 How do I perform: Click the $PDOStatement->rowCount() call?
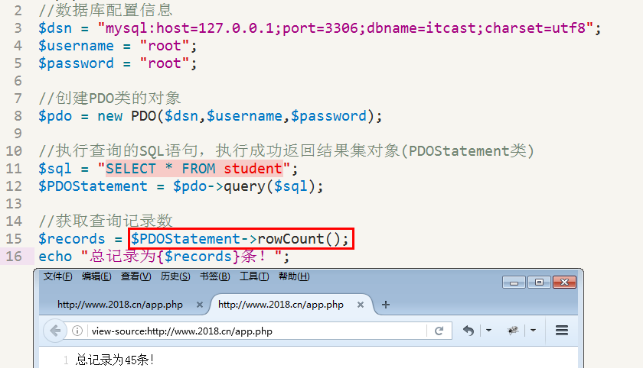point(240,239)
